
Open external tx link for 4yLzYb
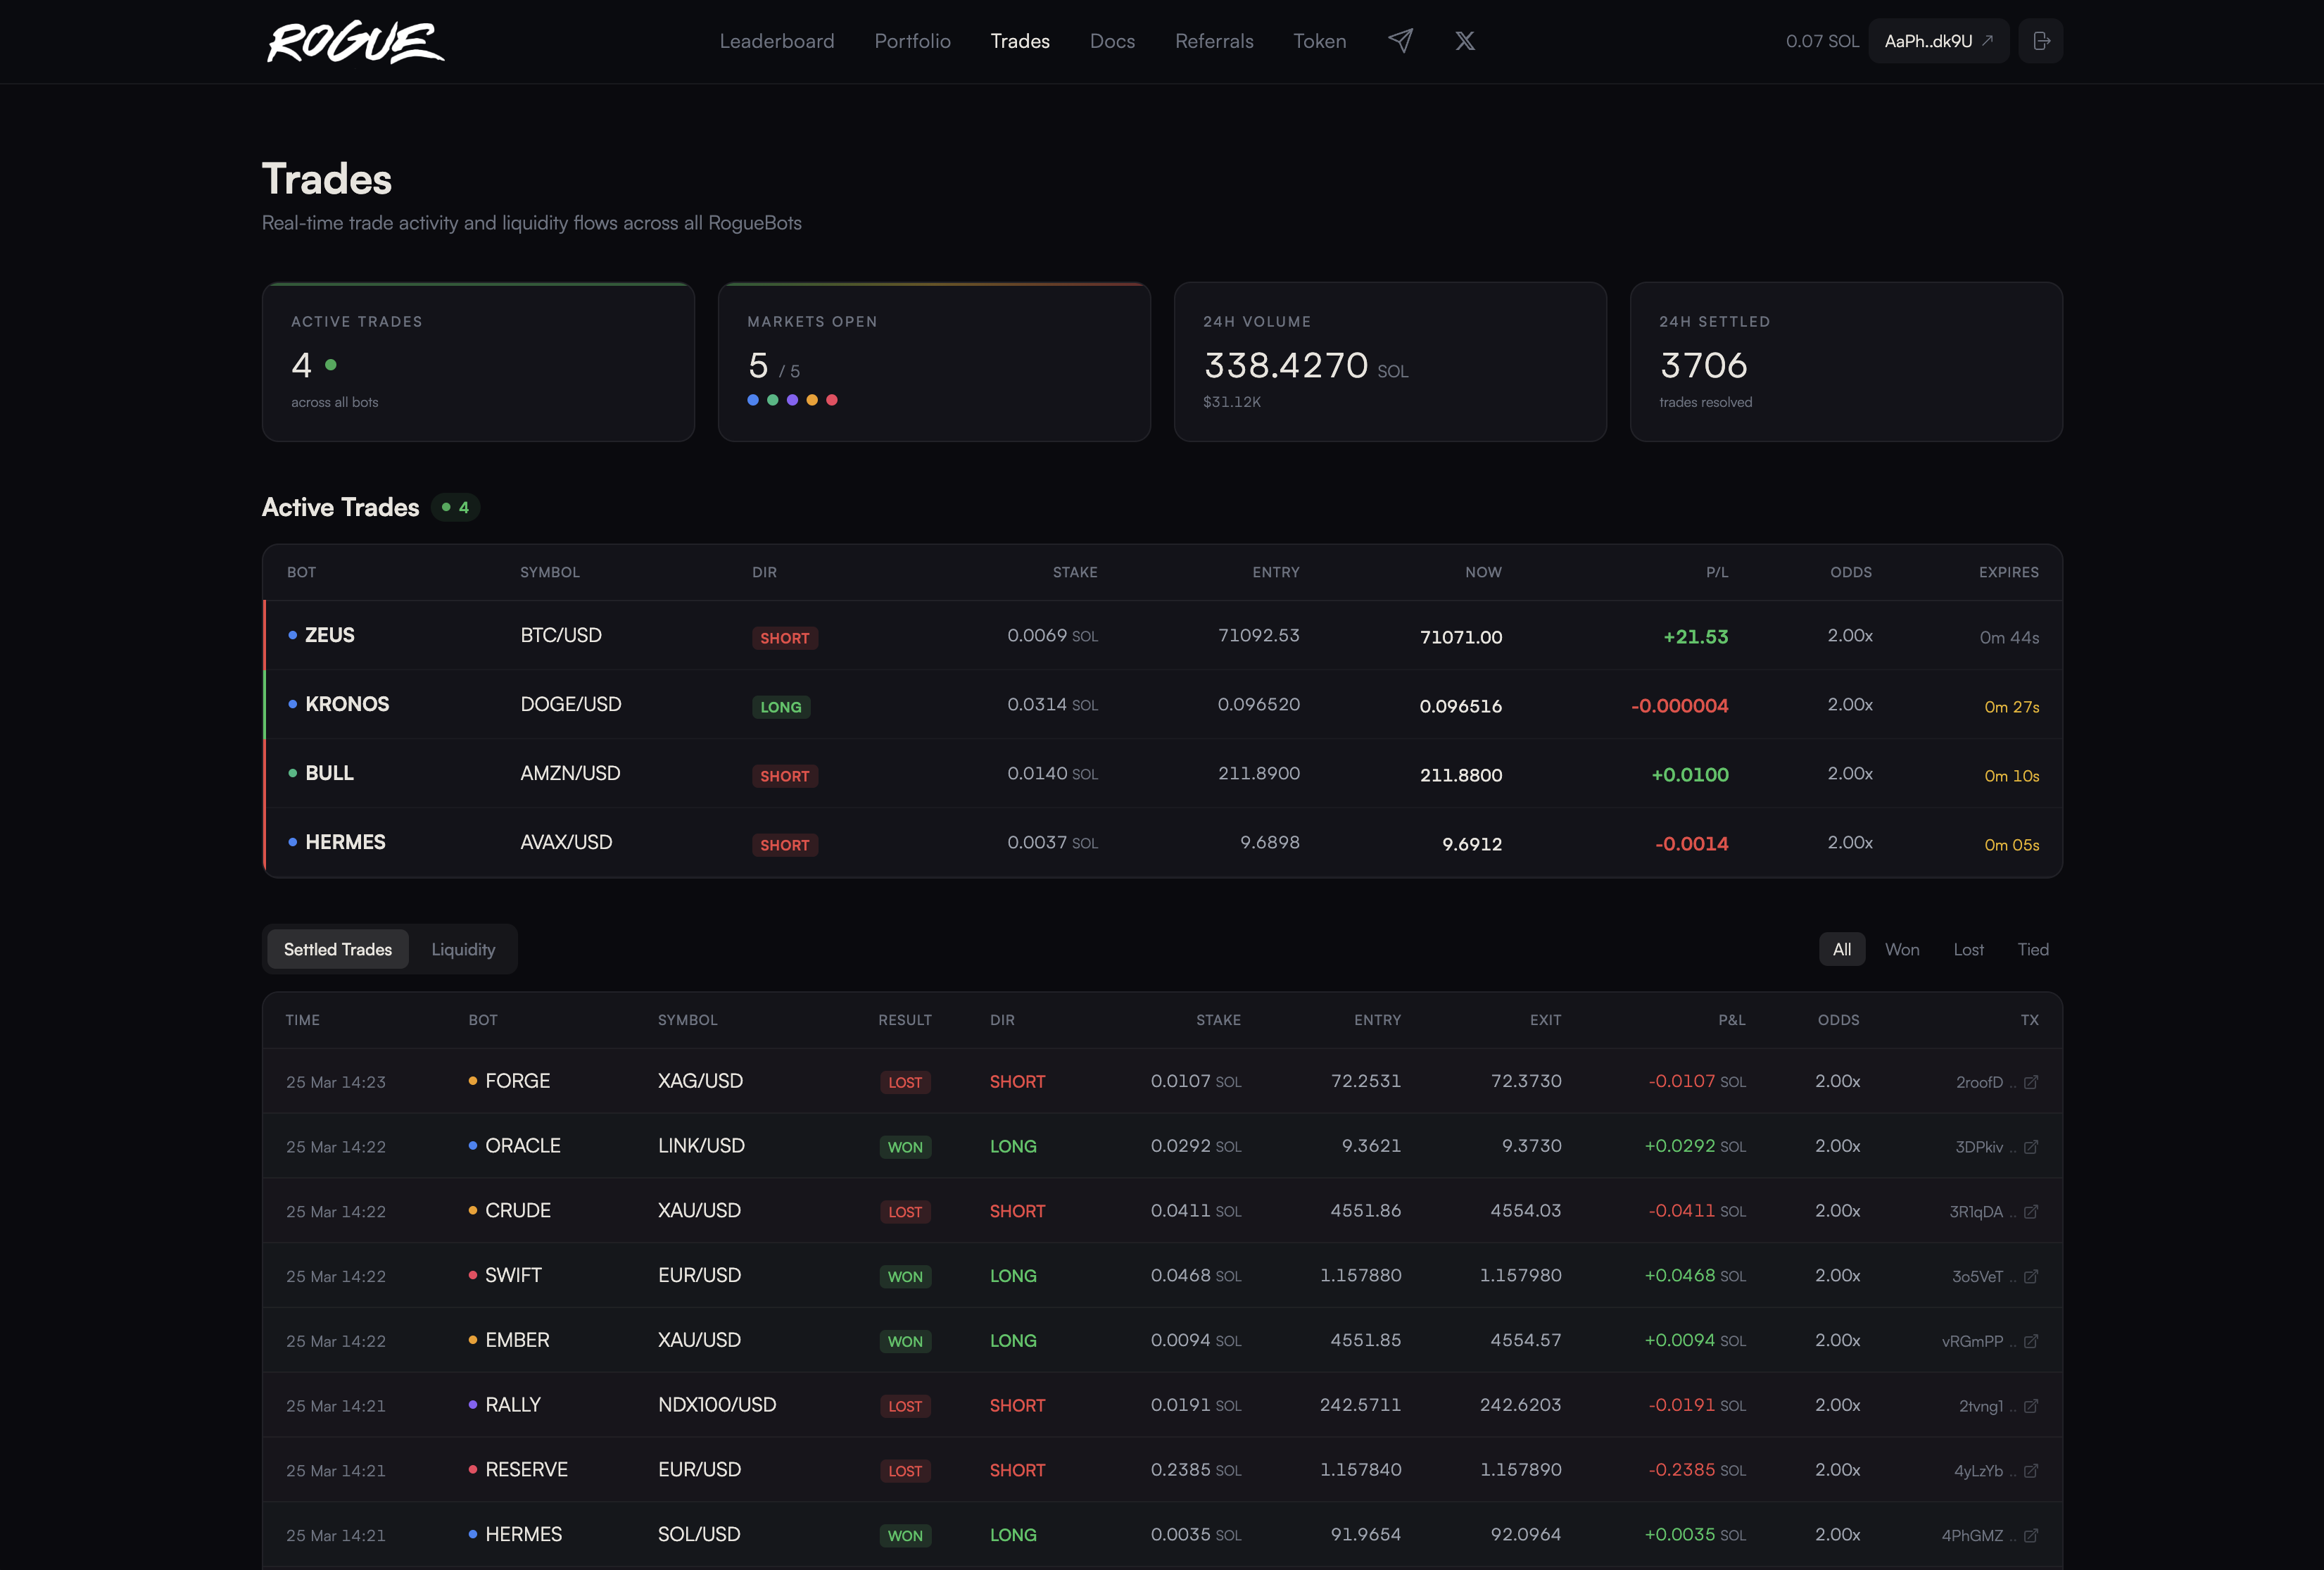pyautogui.click(x=2031, y=1471)
